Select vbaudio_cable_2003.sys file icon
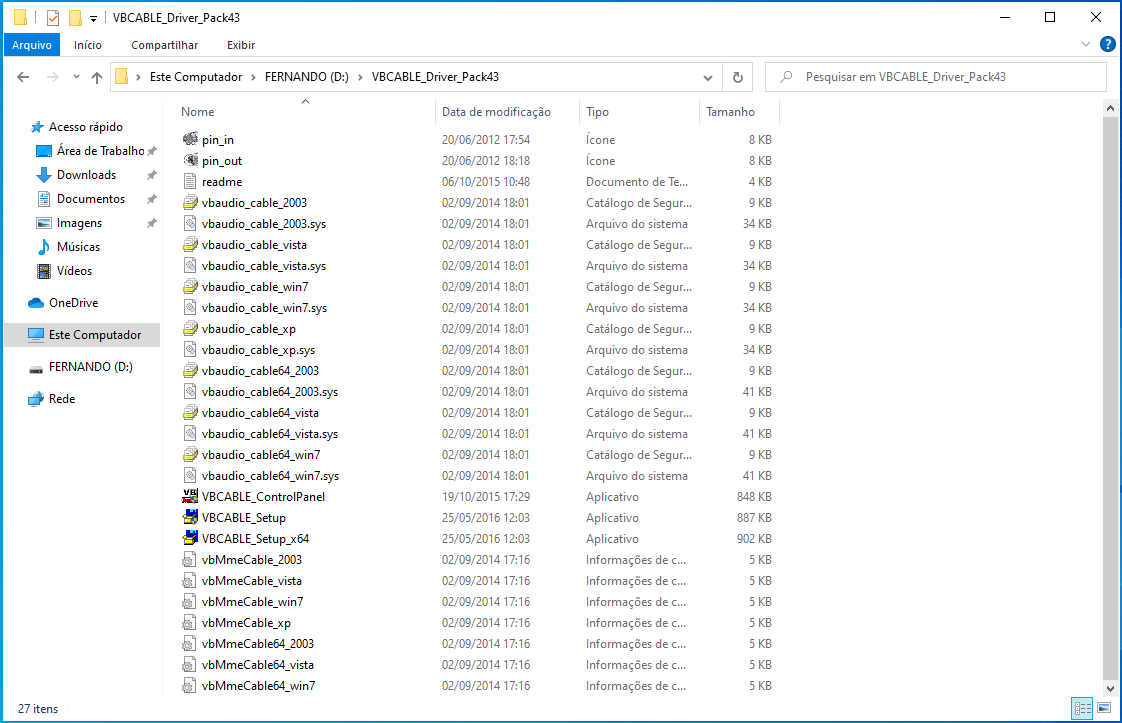Viewport: 1122px width, 723px height. coord(190,223)
